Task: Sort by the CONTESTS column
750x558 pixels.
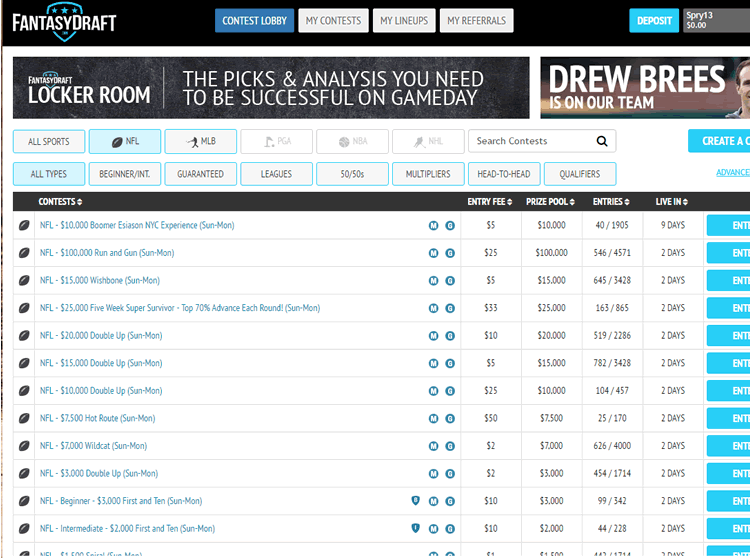Action: pos(60,202)
